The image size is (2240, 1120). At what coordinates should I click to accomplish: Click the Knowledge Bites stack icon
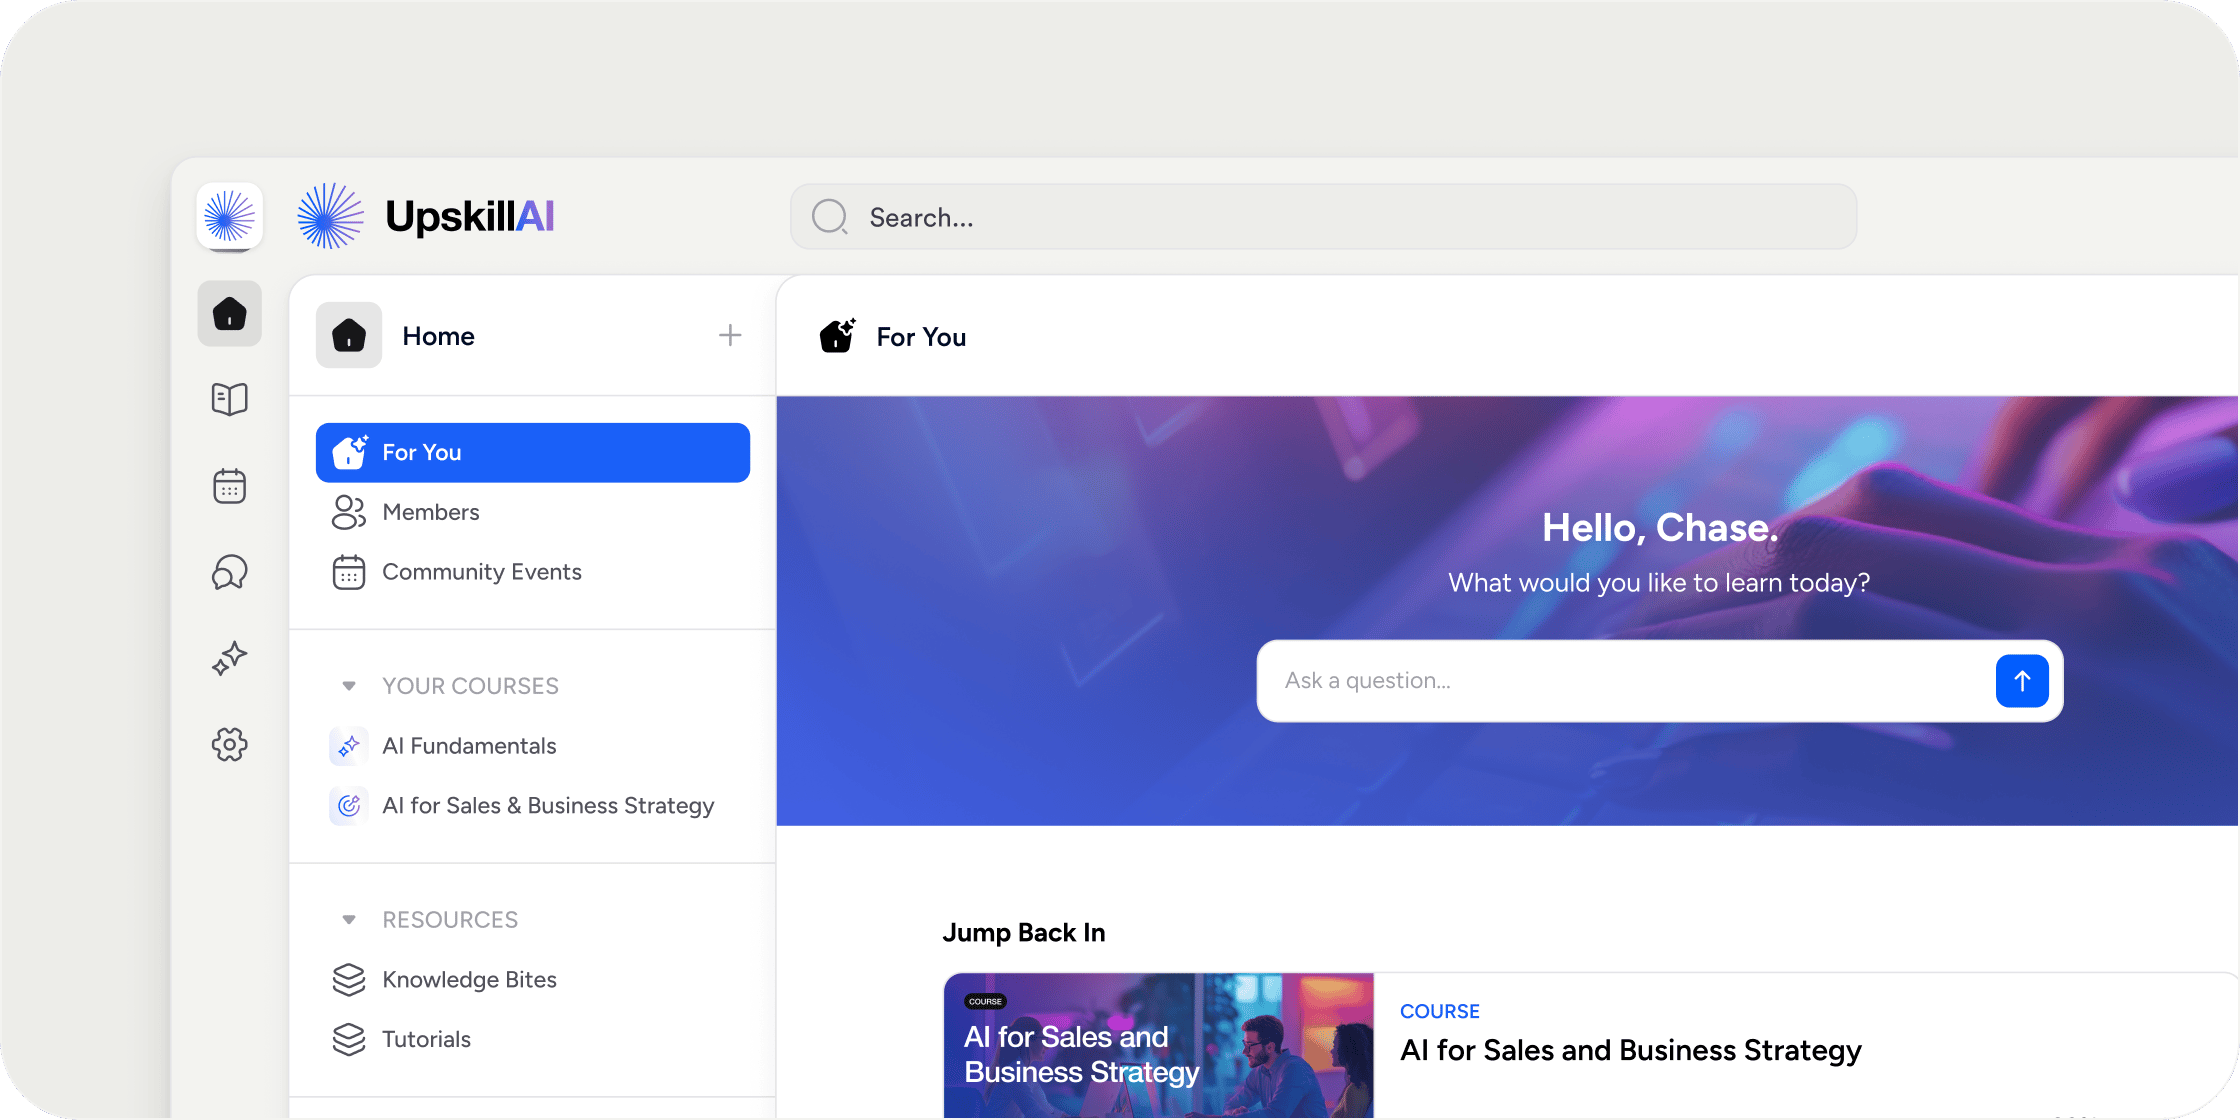click(349, 980)
